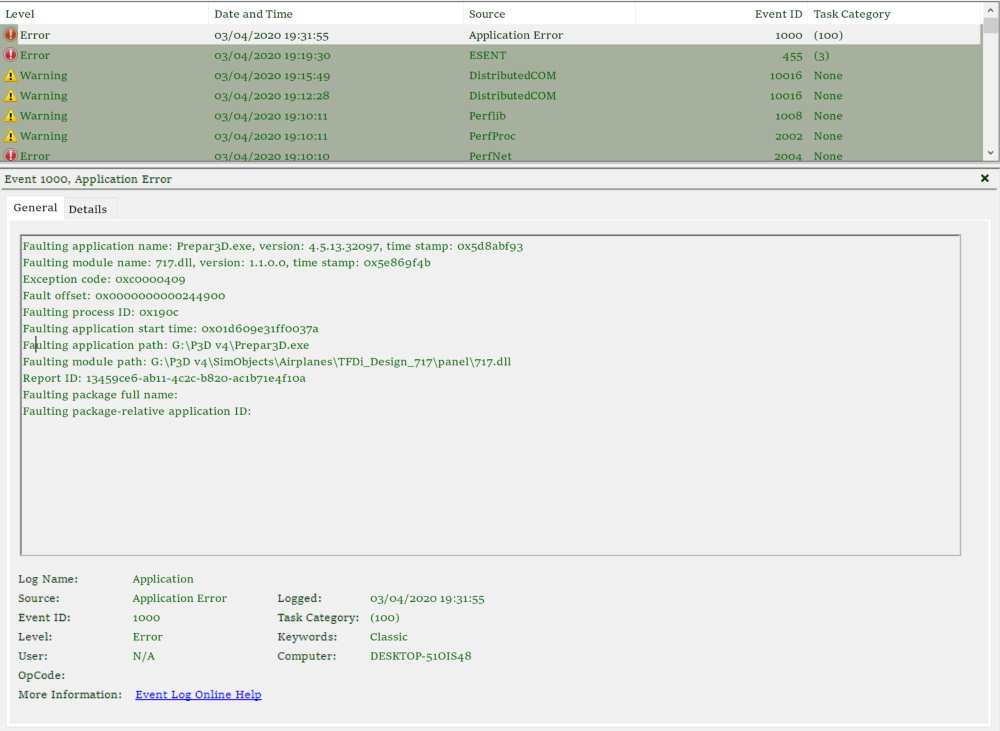1000x731 pixels.
Task: Click the event list vertical scrollbar thumb
Action: [990, 26]
